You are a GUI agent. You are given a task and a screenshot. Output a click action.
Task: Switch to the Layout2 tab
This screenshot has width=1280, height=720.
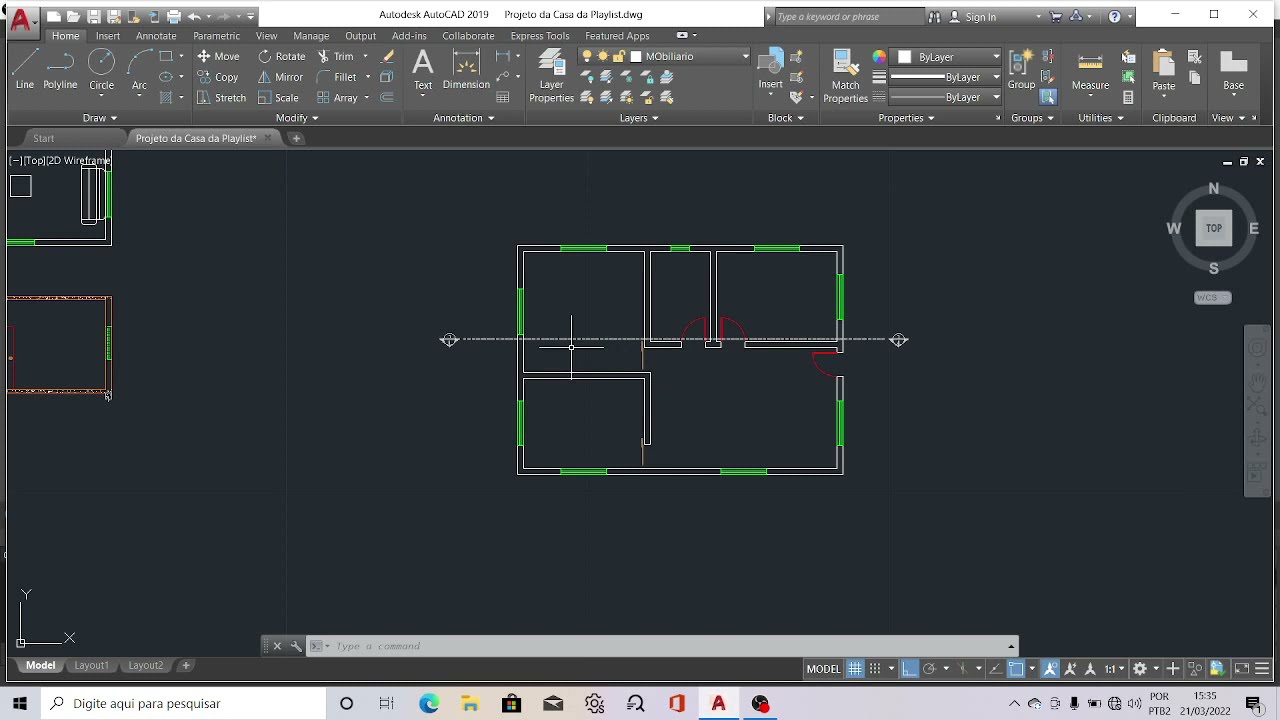[x=145, y=665]
